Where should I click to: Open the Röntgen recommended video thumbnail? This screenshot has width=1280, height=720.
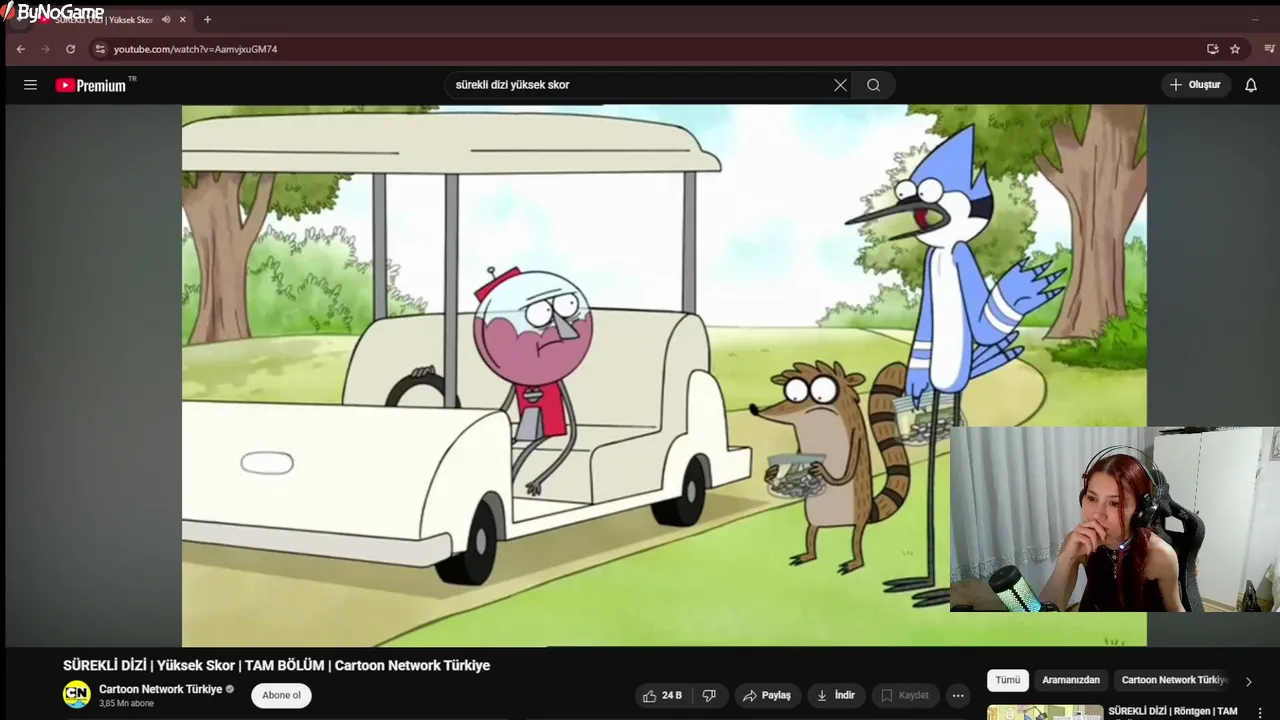1045,712
